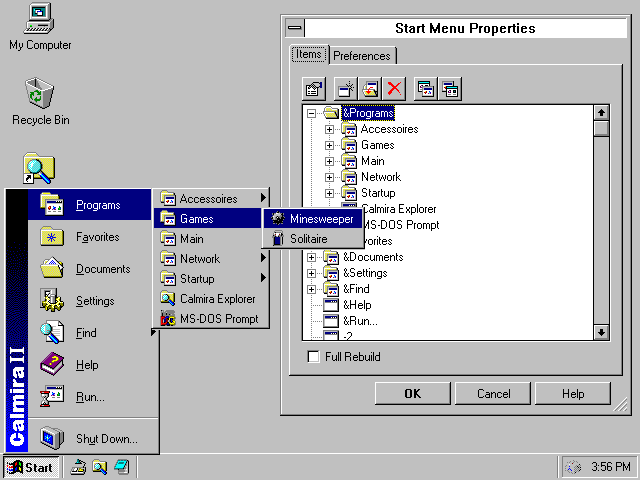This screenshot has height=480, width=640.
Task: Click the Help button in the dialog
Action: coord(573,393)
